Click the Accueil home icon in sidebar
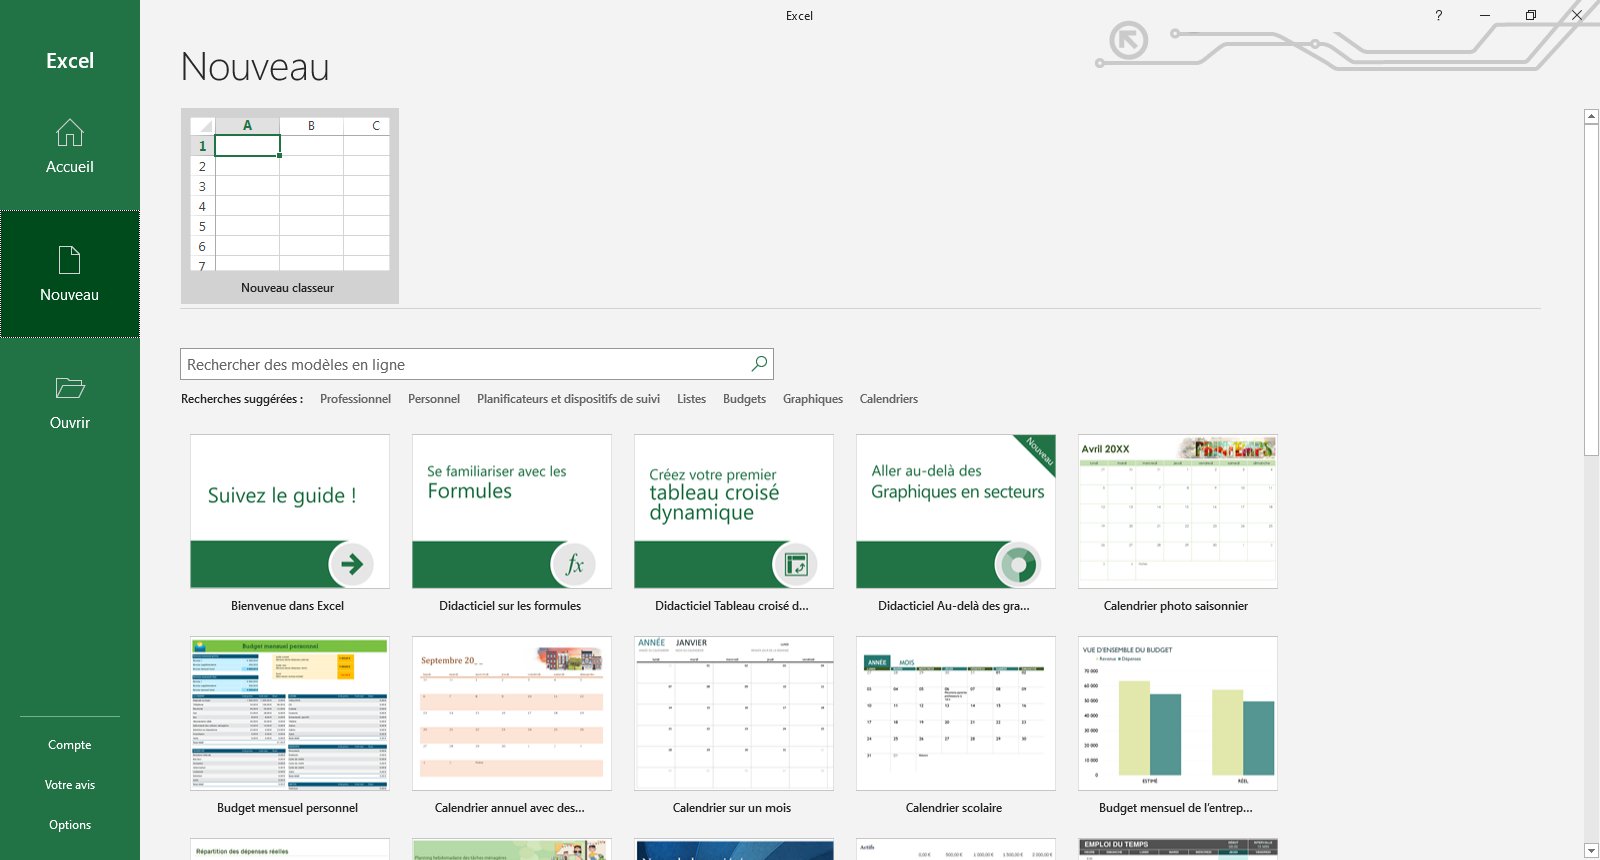The image size is (1600, 860). [69, 132]
